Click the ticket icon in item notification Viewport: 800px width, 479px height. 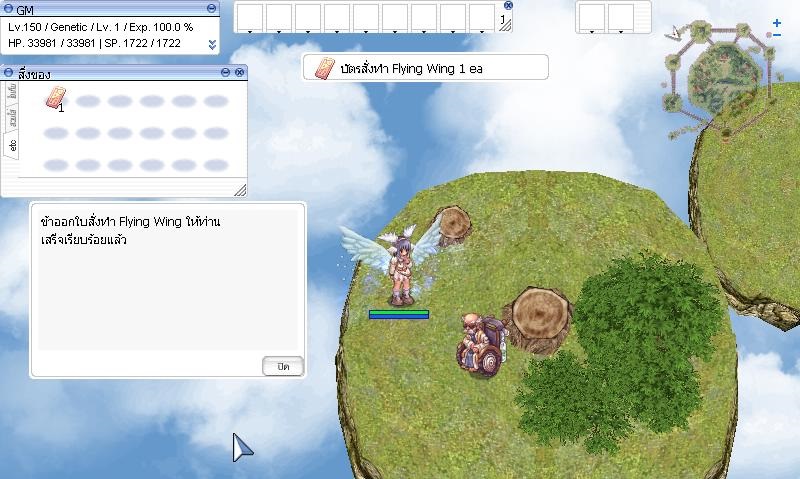tap(323, 68)
